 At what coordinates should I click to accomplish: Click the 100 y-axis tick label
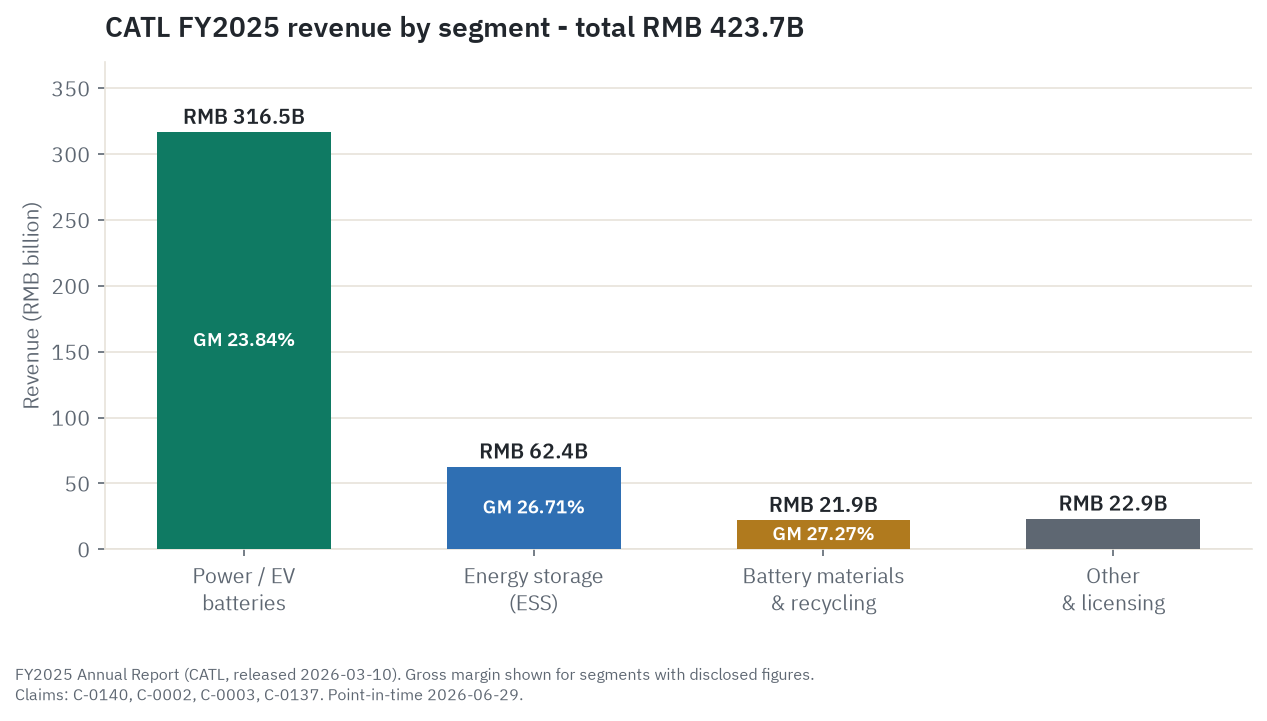[71, 418]
